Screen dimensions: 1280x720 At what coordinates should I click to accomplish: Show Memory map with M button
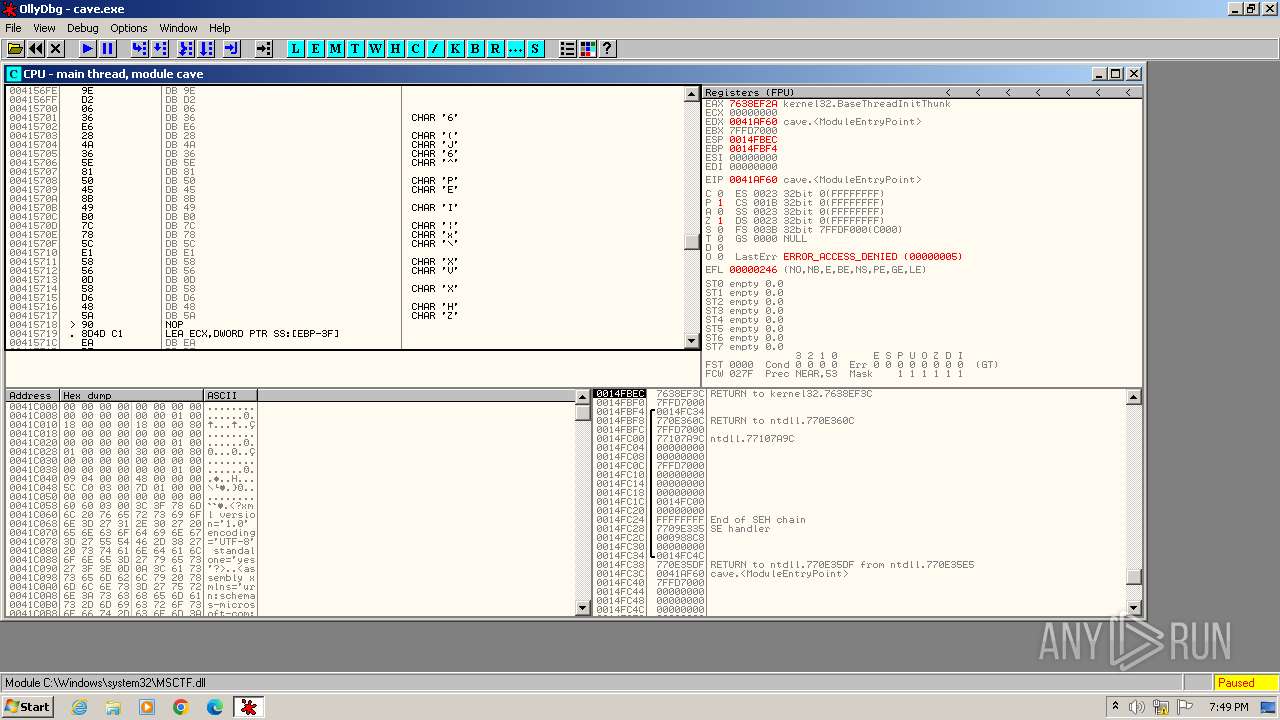click(336, 48)
